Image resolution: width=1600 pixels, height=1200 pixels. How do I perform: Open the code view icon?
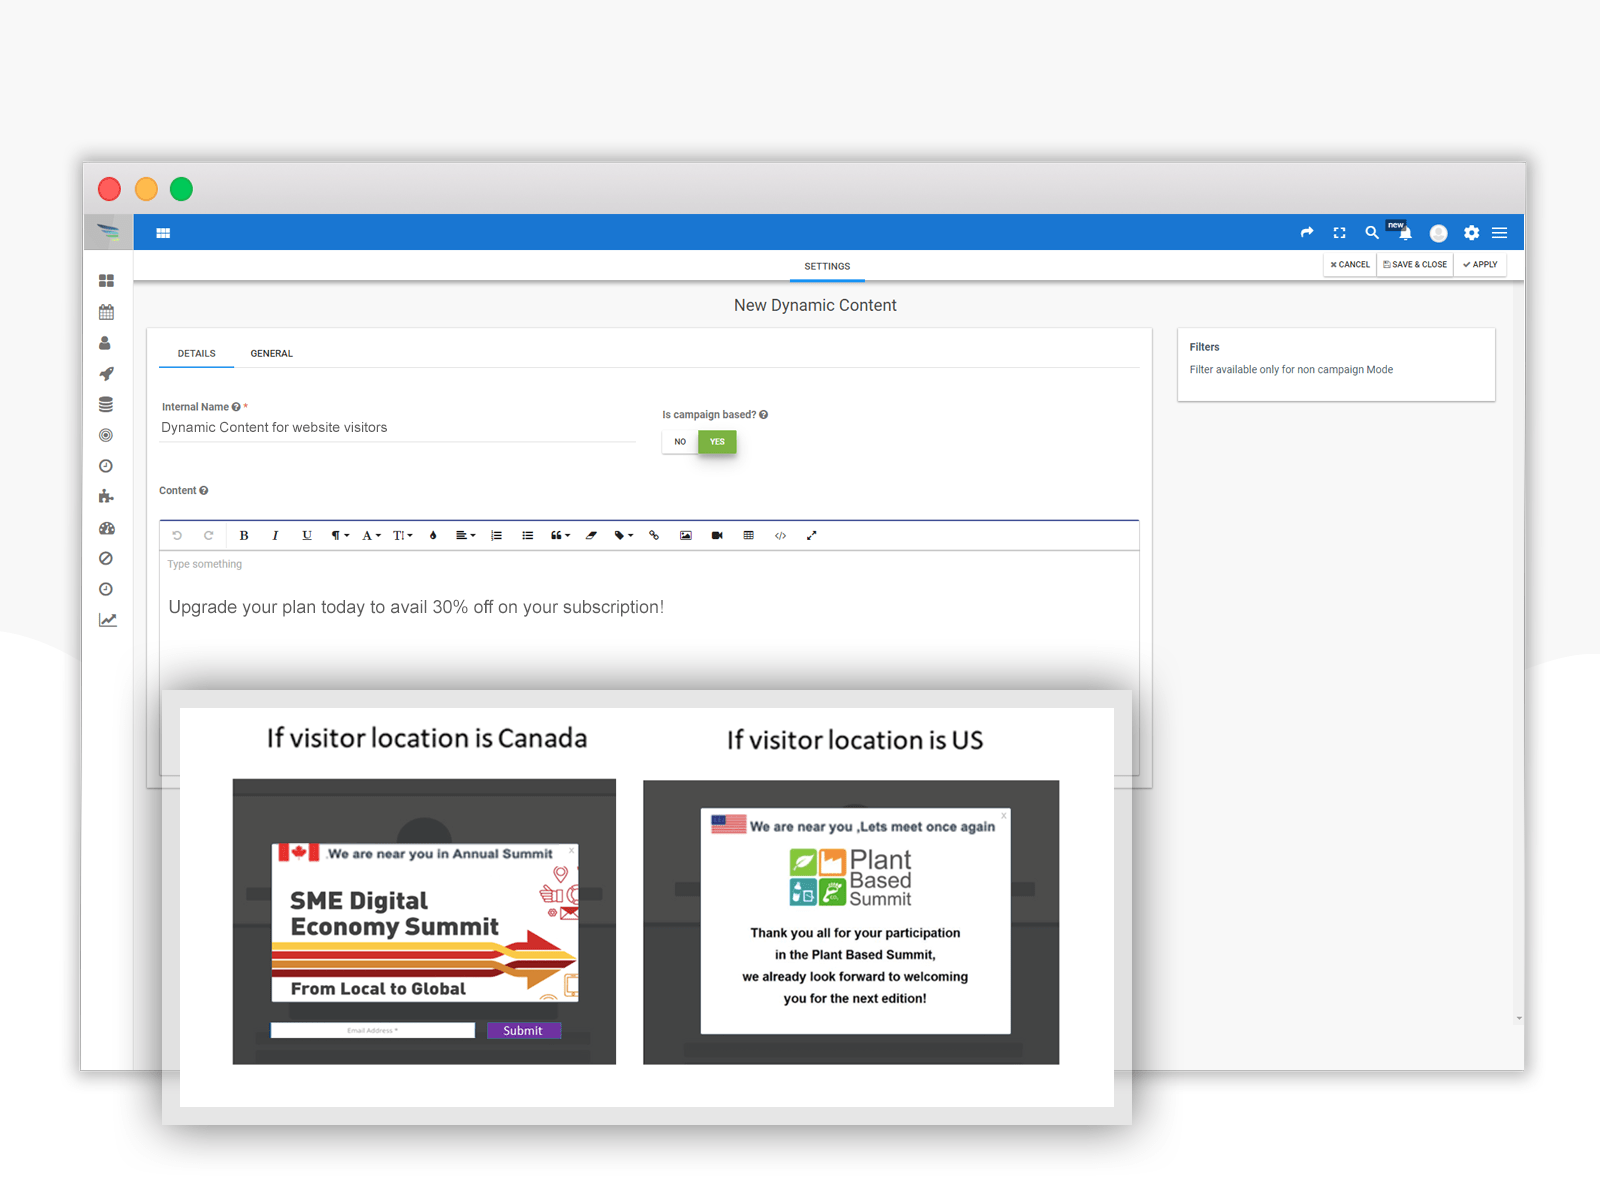point(780,536)
